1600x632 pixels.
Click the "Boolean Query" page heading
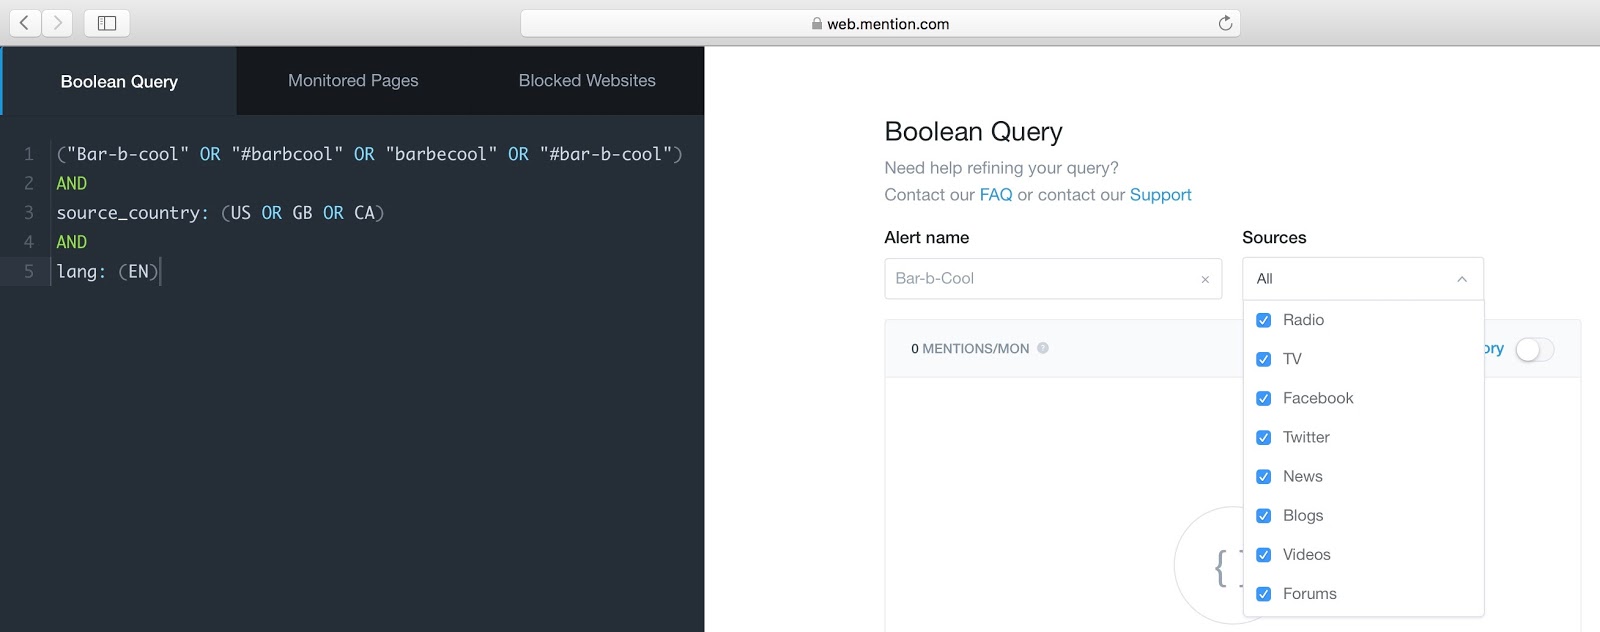tap(973, 132)
